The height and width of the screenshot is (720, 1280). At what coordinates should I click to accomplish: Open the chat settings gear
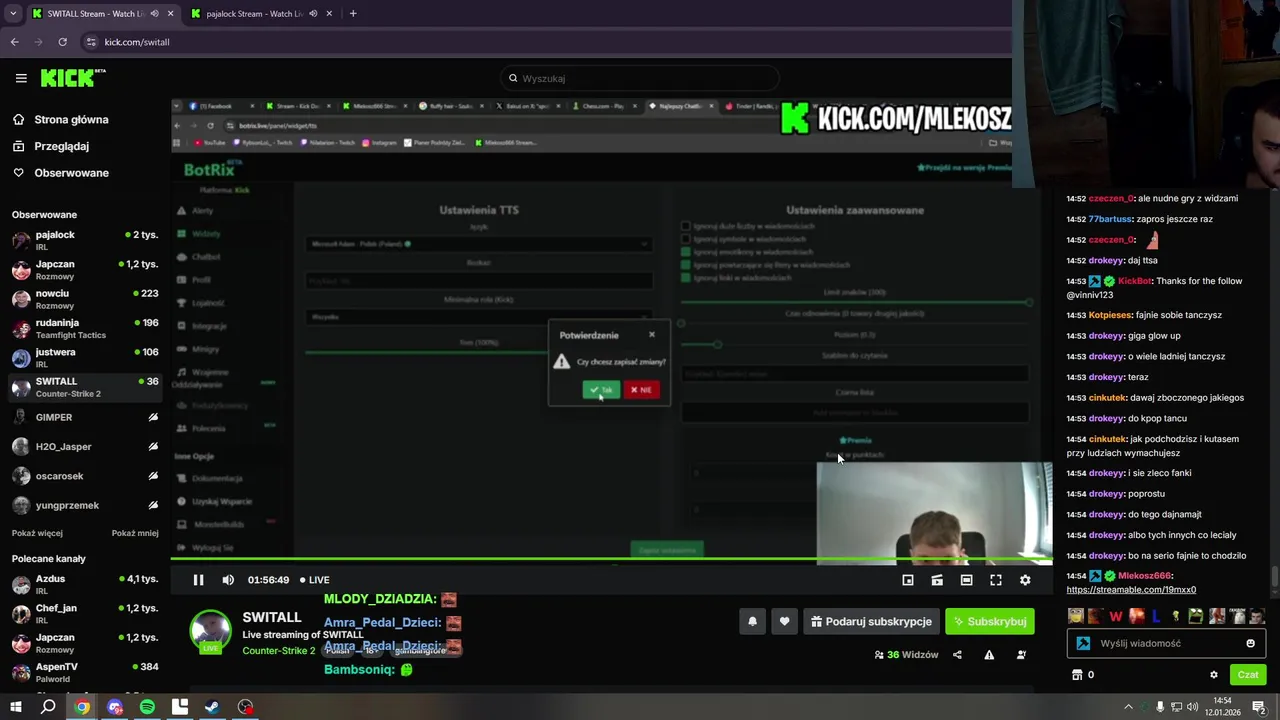pos(1214,675)
